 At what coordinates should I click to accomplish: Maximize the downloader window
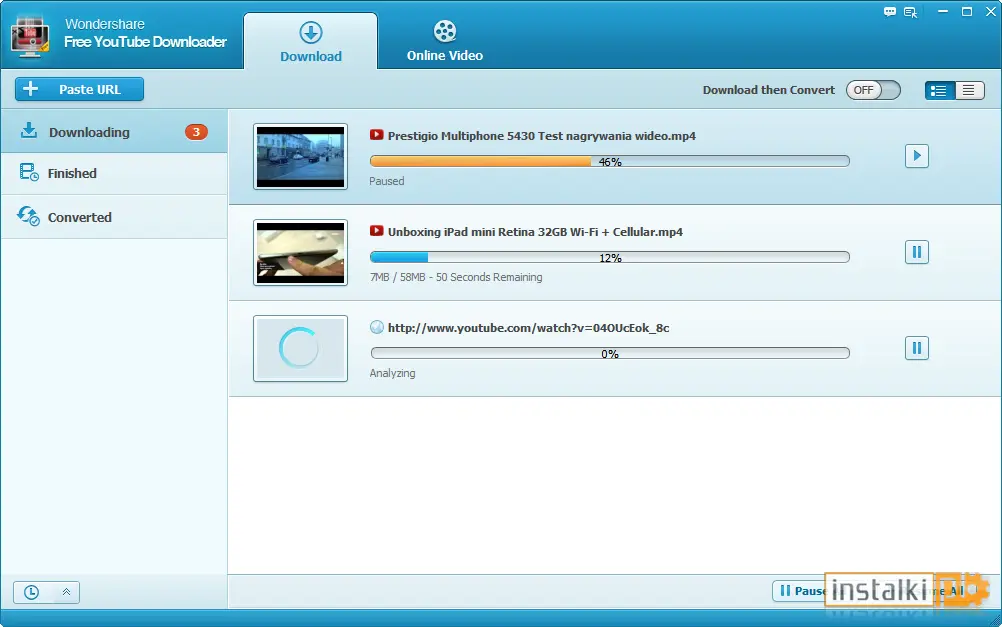tap(967, 12)
